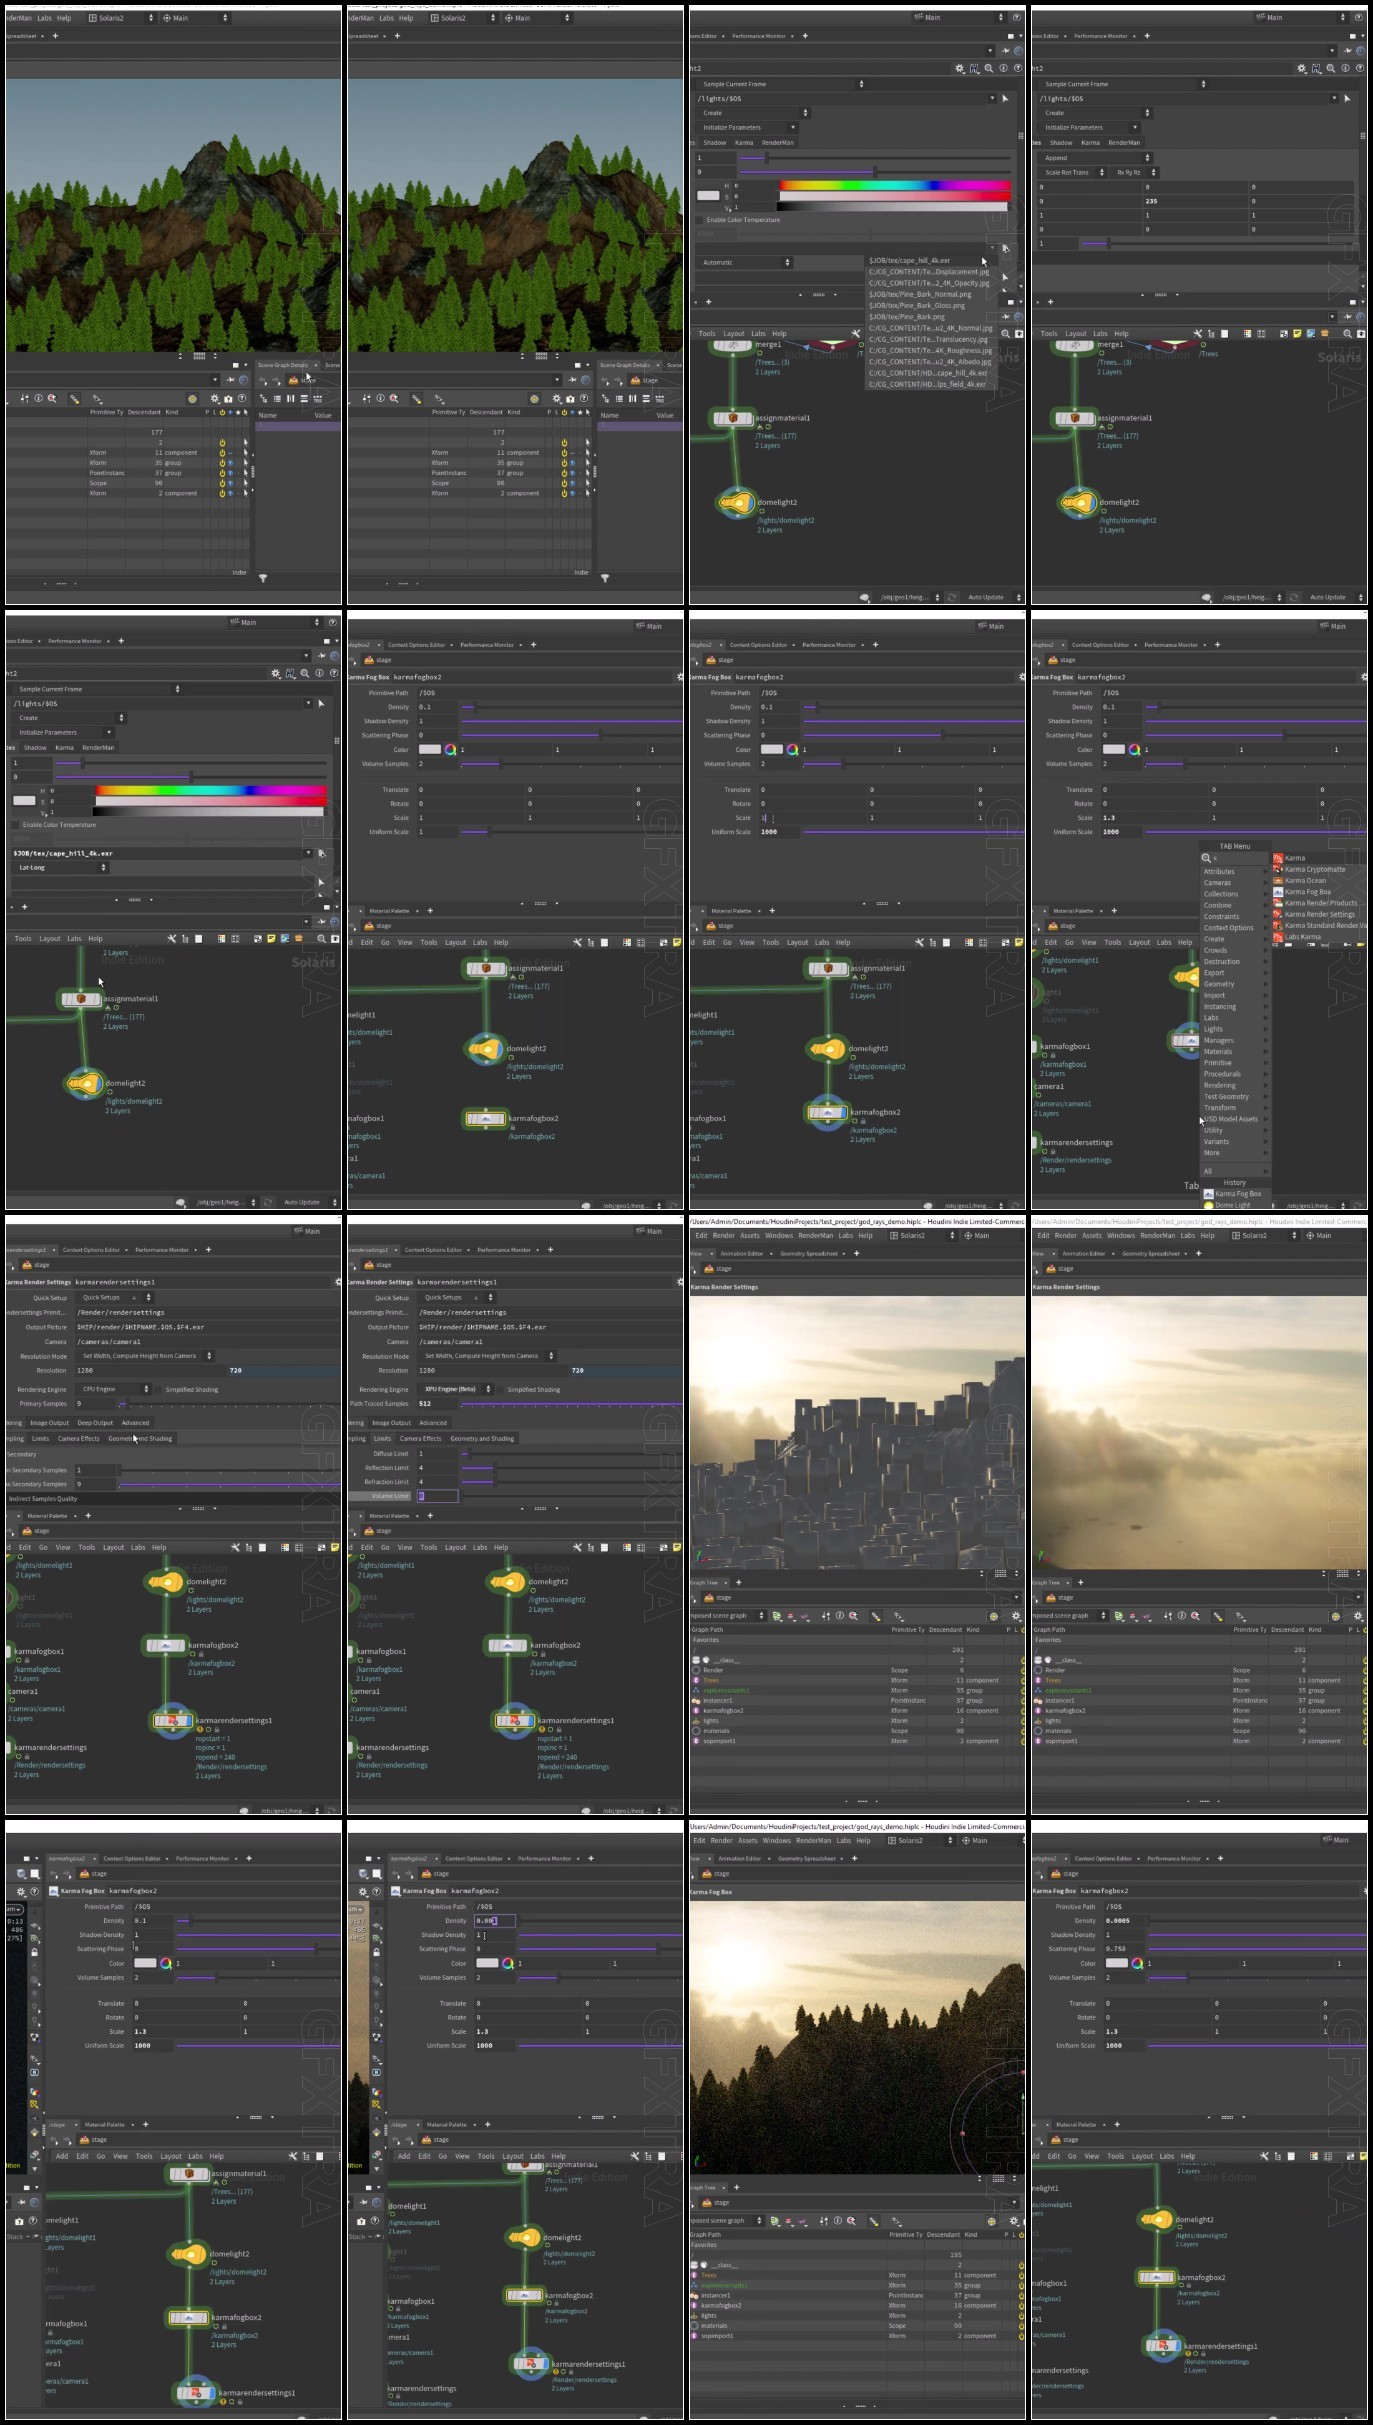Click the sunset hill silhouette render viewport
This screenshot has width=1373, height=2425.
click(857, 2037)
